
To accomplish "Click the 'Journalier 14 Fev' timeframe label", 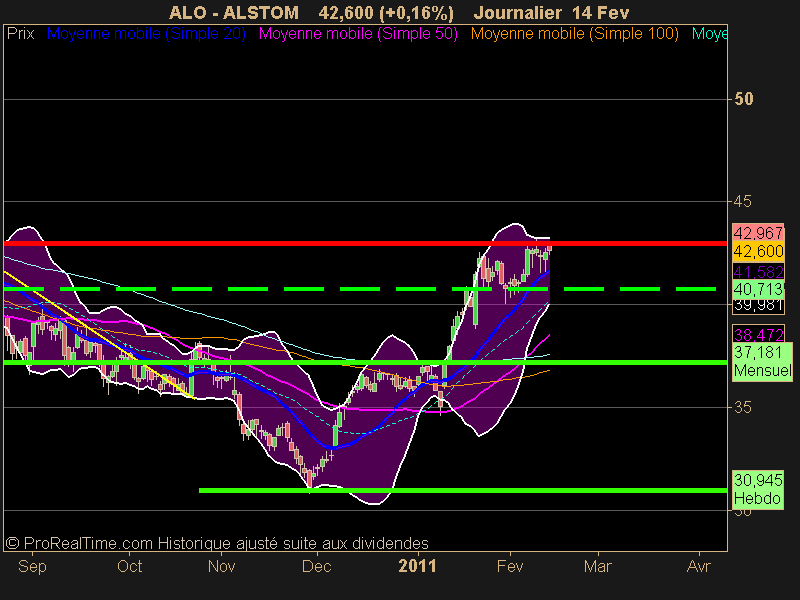I will [552, 12].
